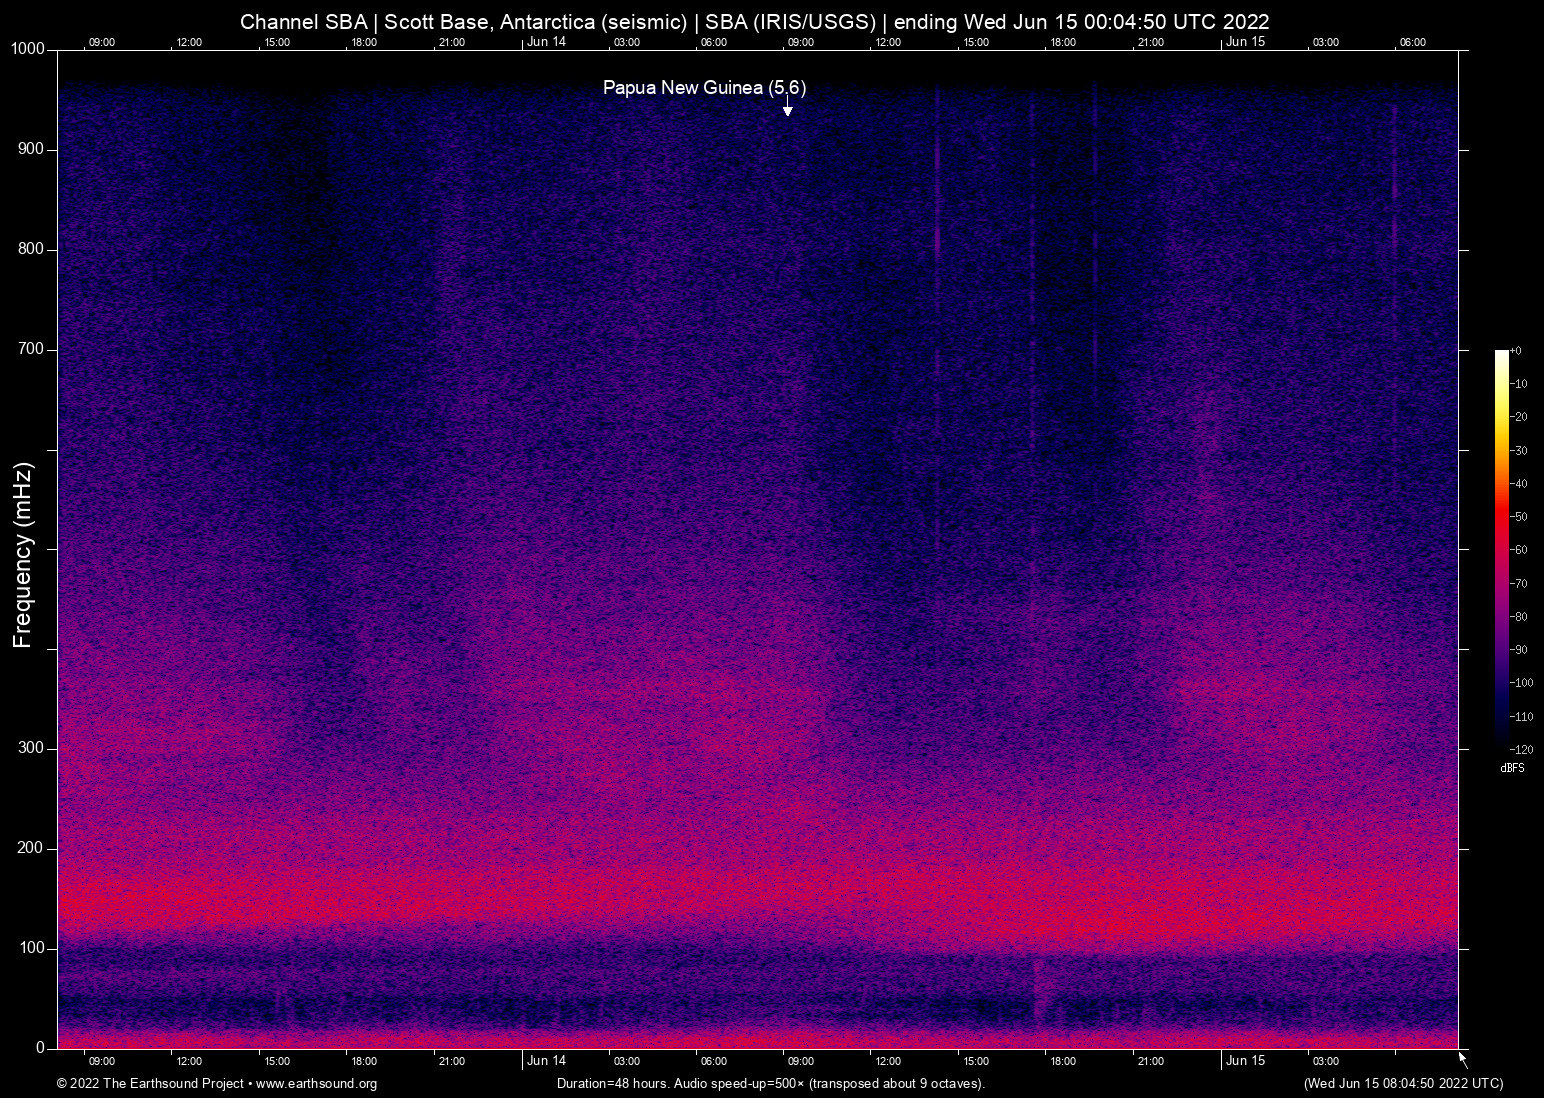The height and width of the screenshot is (1098, 1544).
Task: Click the 1000 frequency axis label
Action: tap(28, 49)
